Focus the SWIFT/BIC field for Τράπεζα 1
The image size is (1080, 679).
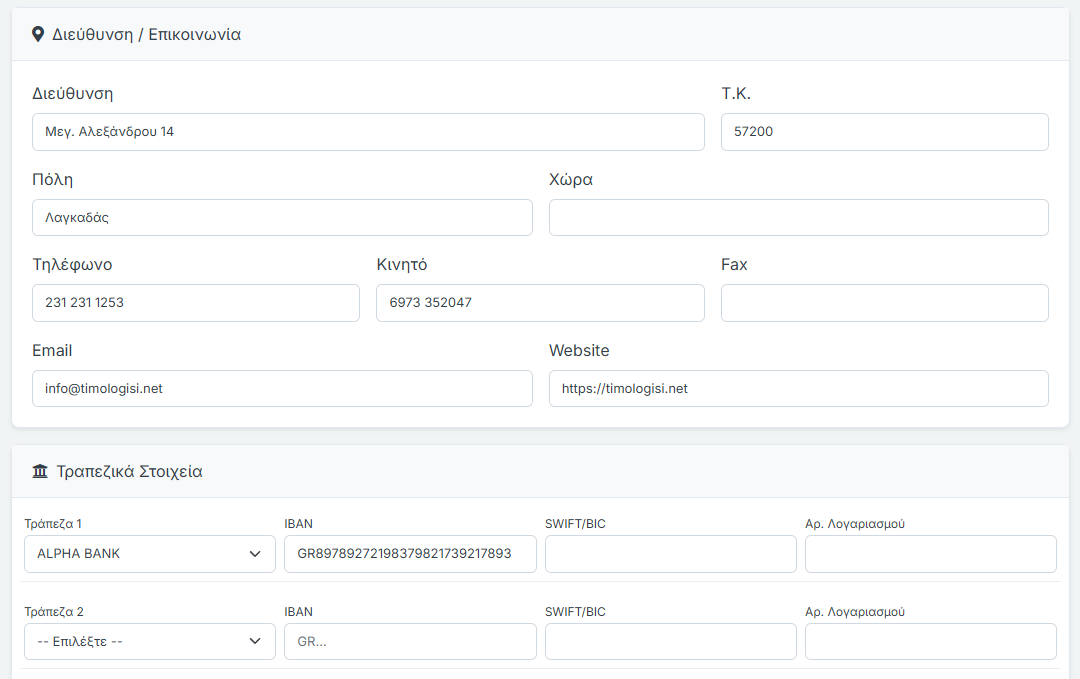(x=670, y=554)
